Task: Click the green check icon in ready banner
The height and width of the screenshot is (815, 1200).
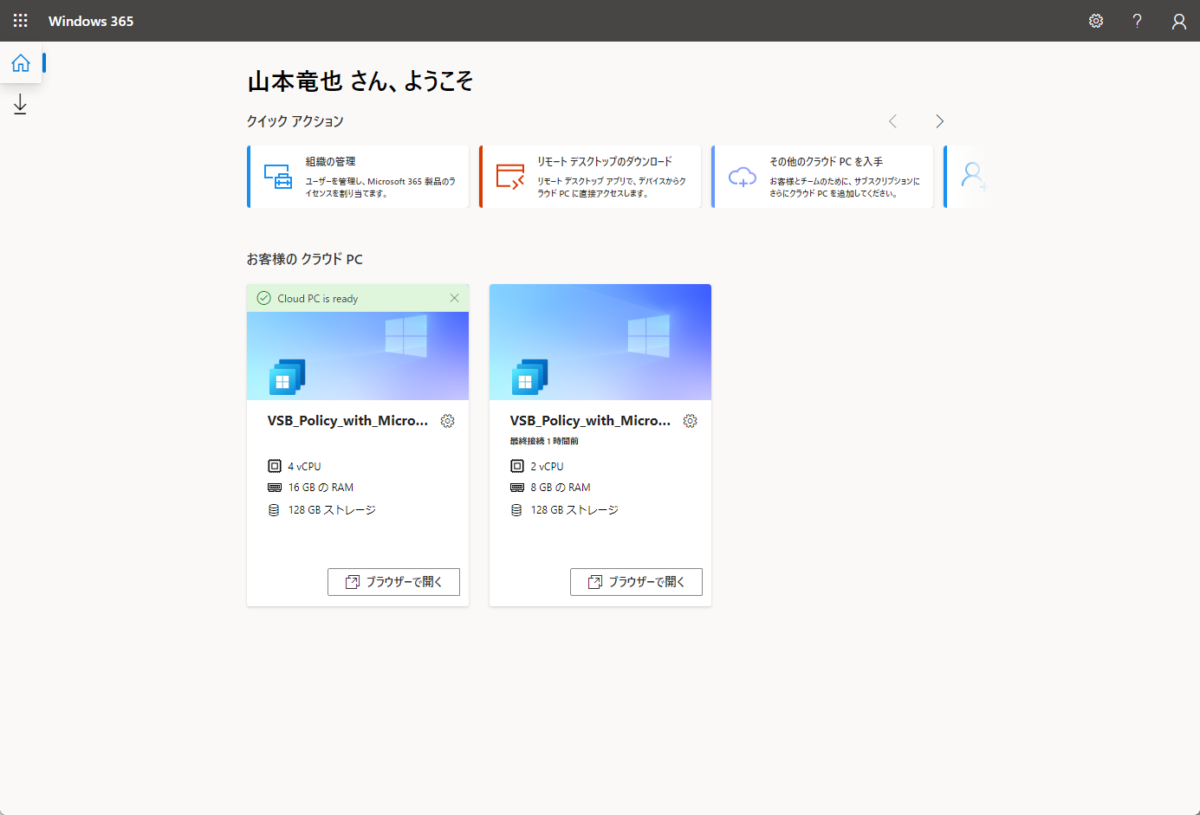Action: point(264,298)
